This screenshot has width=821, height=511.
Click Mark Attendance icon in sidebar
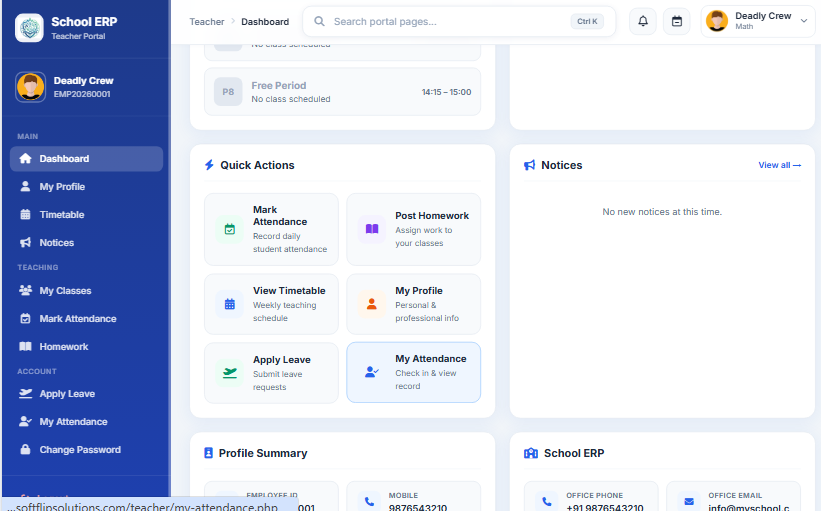tap(25, 318)
